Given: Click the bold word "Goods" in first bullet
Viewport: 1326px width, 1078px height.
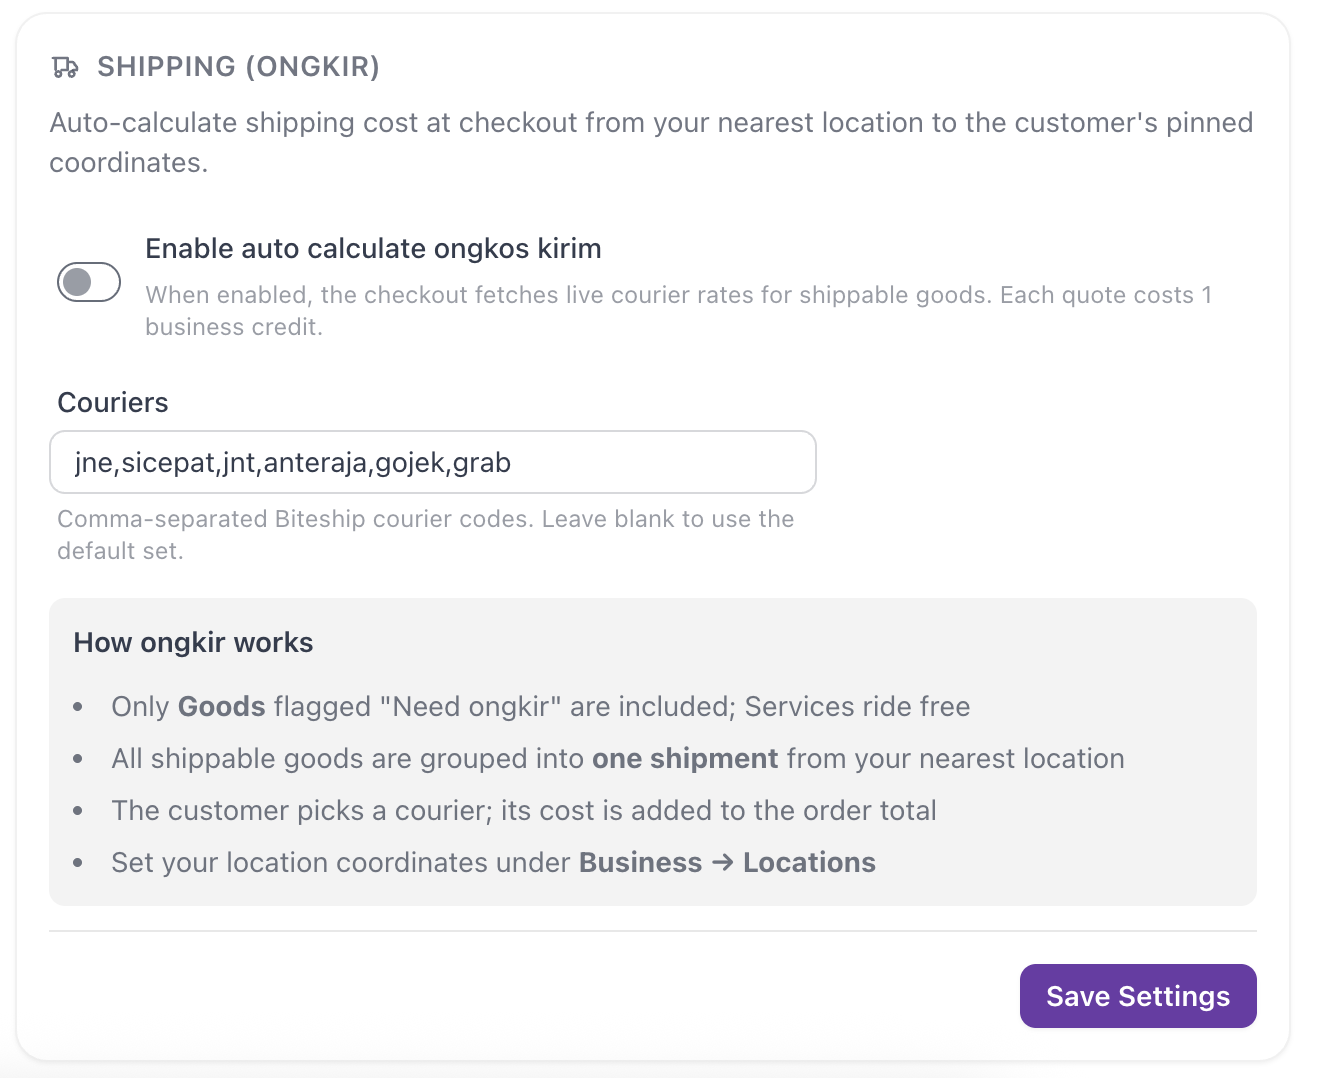Looking at the screenshot, I should (x=221, y=706).
